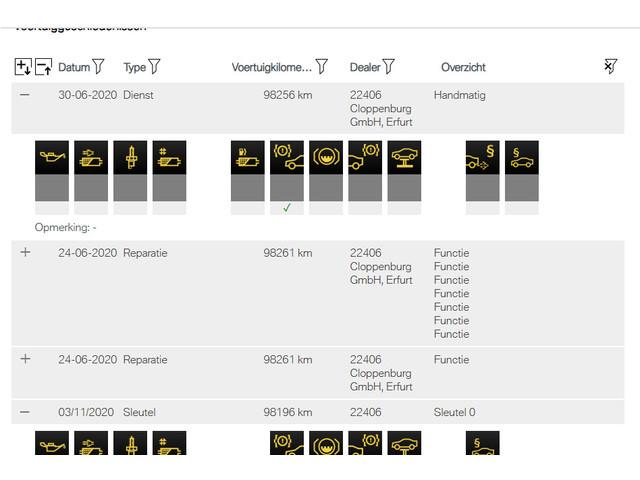Click the brake fluid icon in Sleutel row

point(326,443)
